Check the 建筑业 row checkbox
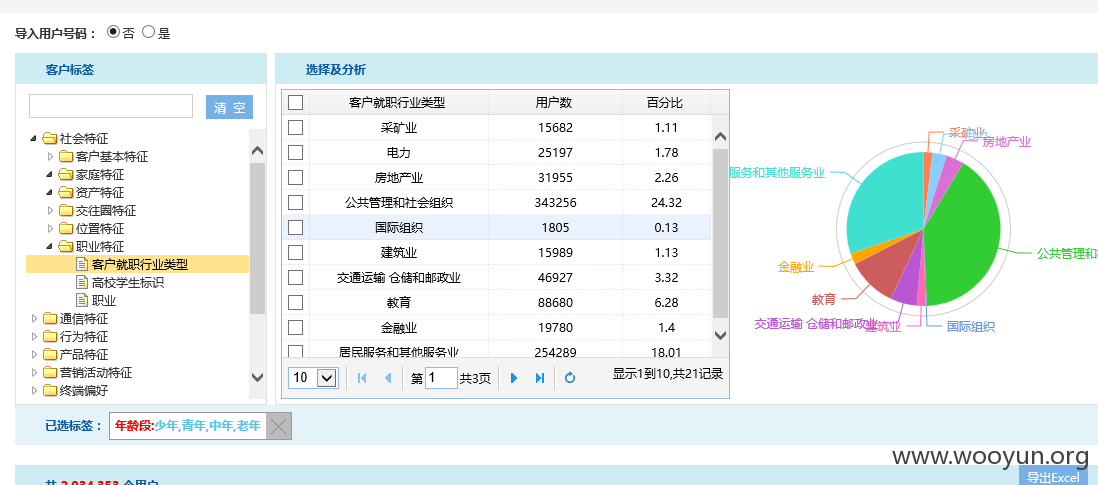Viewport: 1098px width, 485px height. click(x=296, y=253)
